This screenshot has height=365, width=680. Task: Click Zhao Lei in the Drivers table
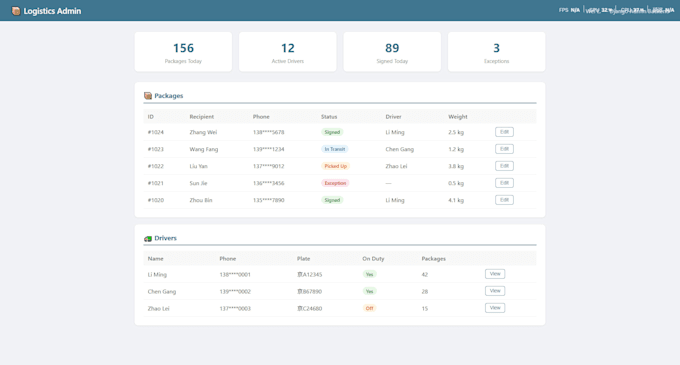pyautogui.click(x=158, y=308)
